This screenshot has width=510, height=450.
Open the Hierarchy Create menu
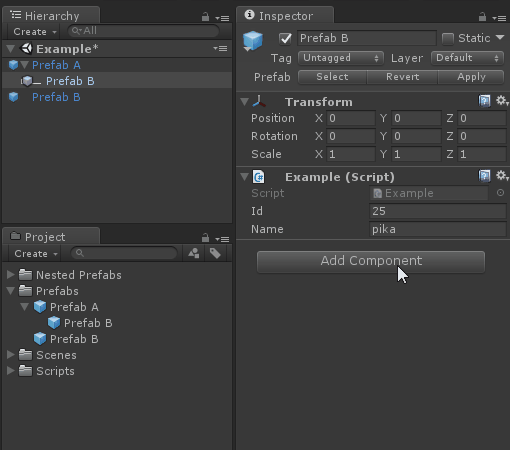coord(34,32)
